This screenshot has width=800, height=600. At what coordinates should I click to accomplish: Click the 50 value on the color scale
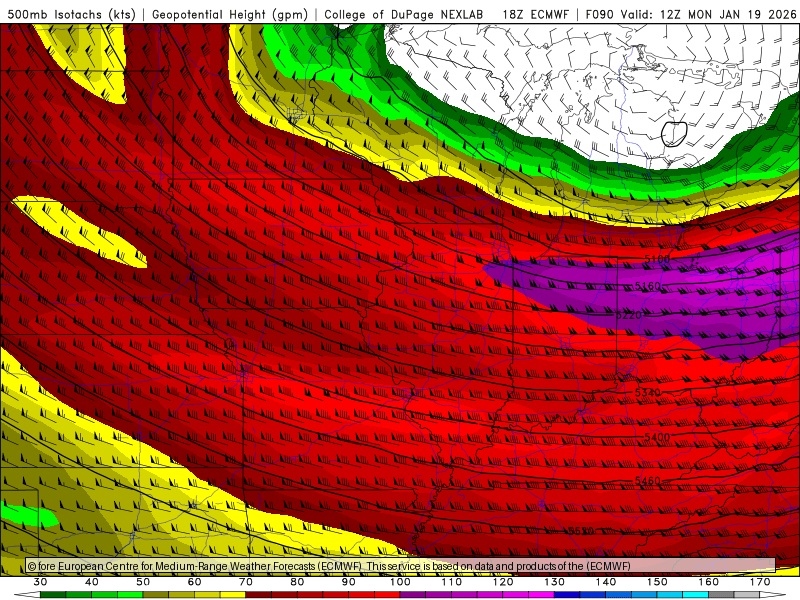pyautogui.click(x=143, y=582)
